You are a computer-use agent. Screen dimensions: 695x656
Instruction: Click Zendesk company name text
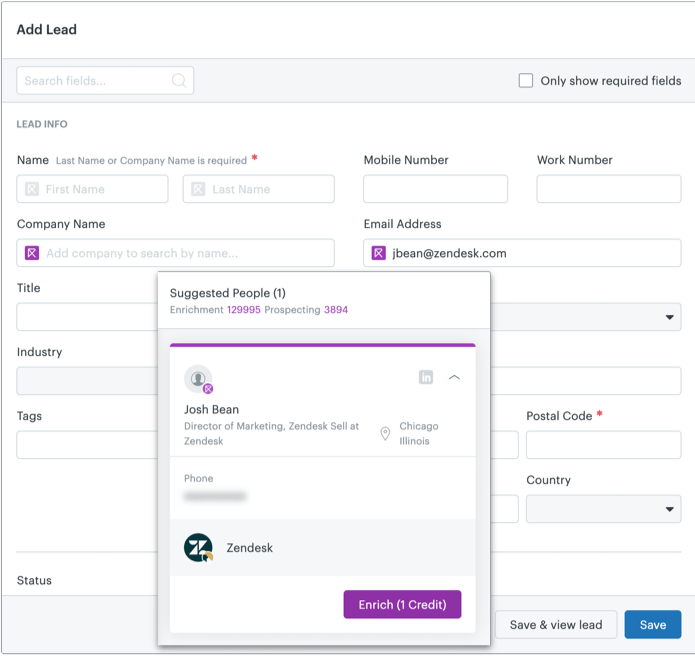[250, 548]
